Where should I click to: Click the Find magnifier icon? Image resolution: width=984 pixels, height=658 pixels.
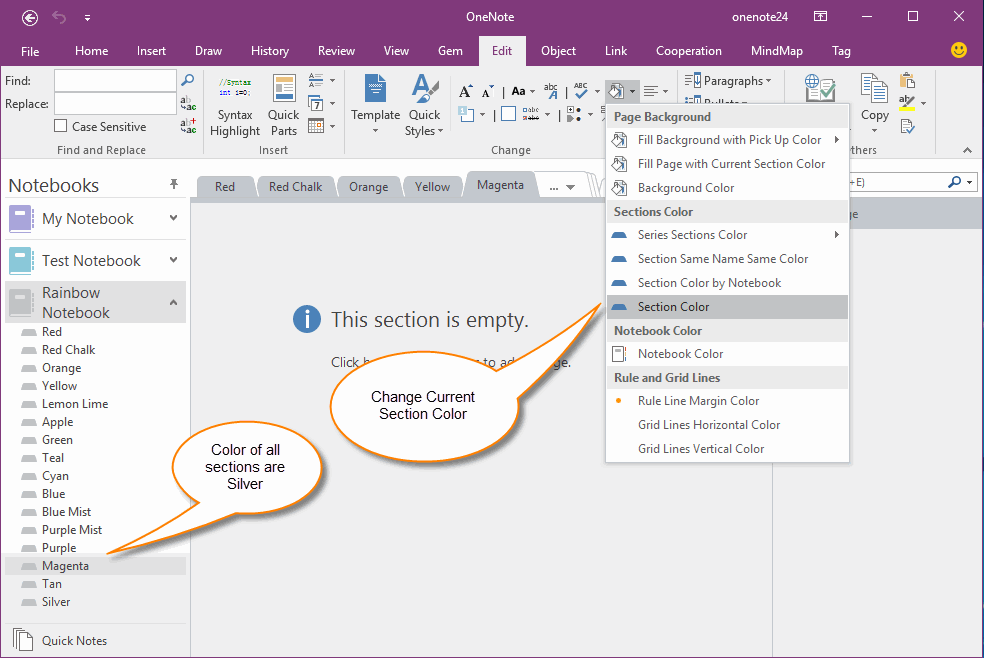188,80
